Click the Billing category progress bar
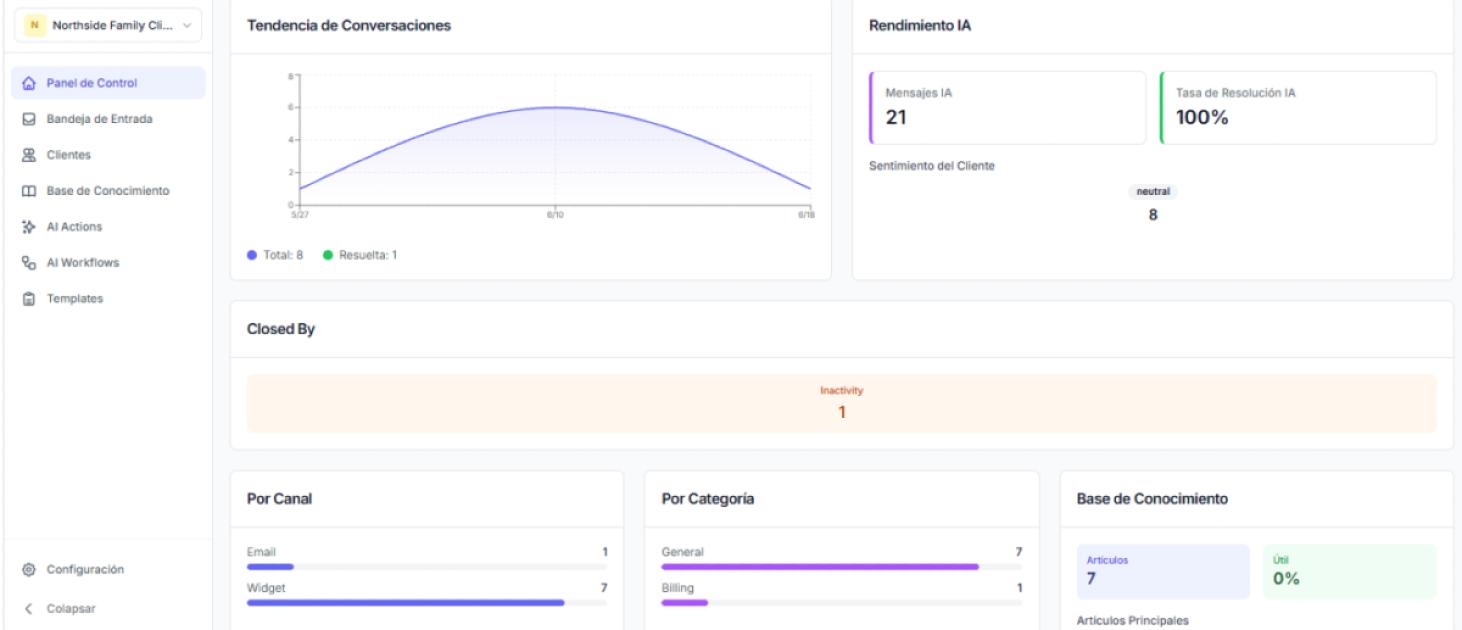 [842, 603]
